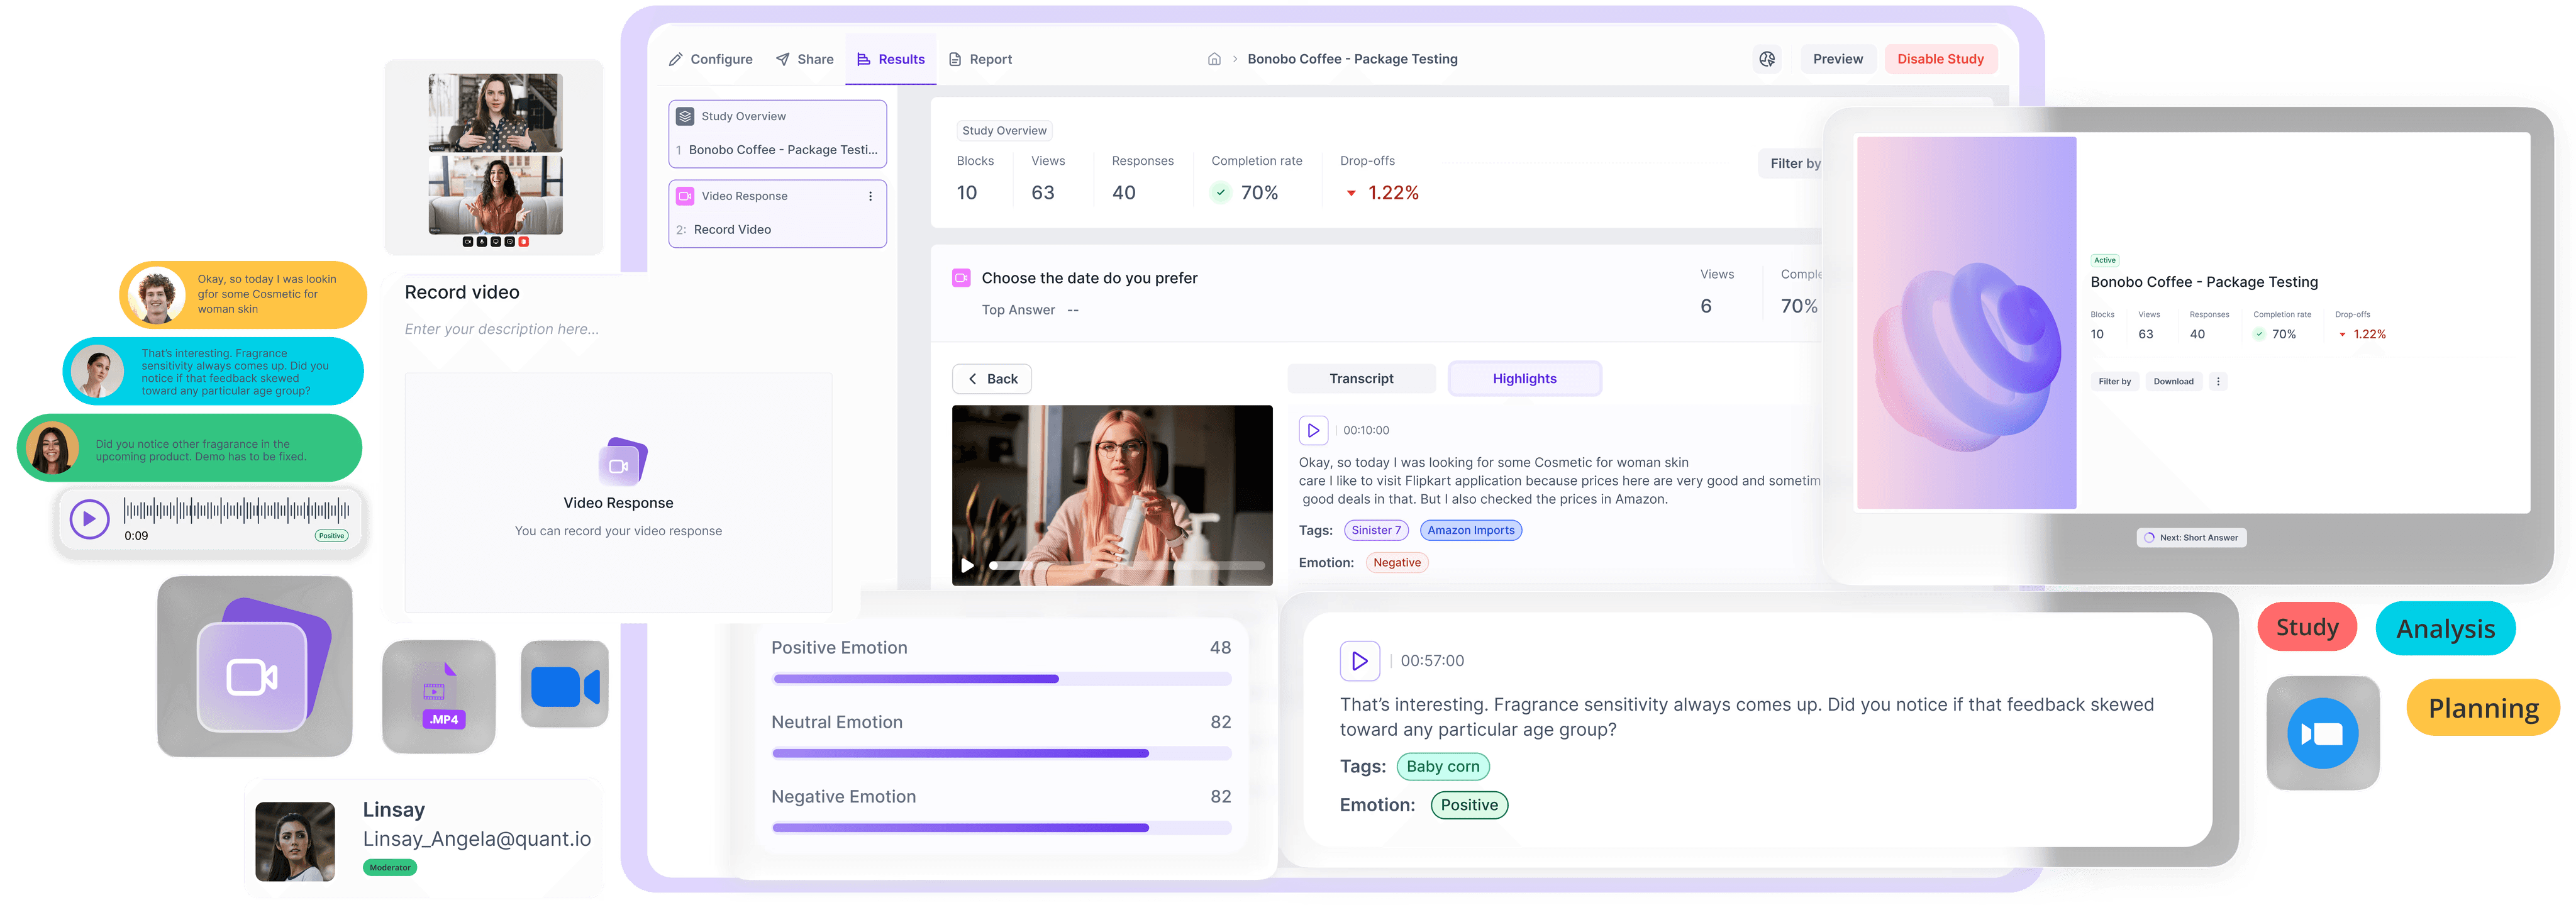Viewport: 2576px width, 905px height.
Task: Switch to the Transcript tab
Action: [1361, 378]
